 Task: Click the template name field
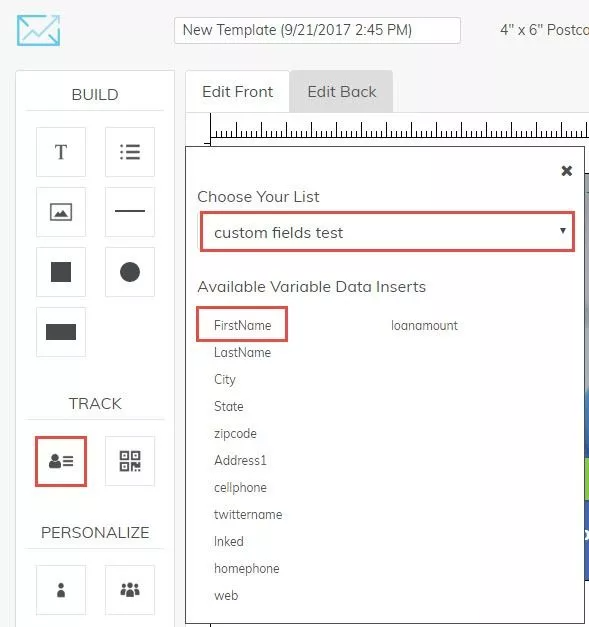(x=317, y=30)
